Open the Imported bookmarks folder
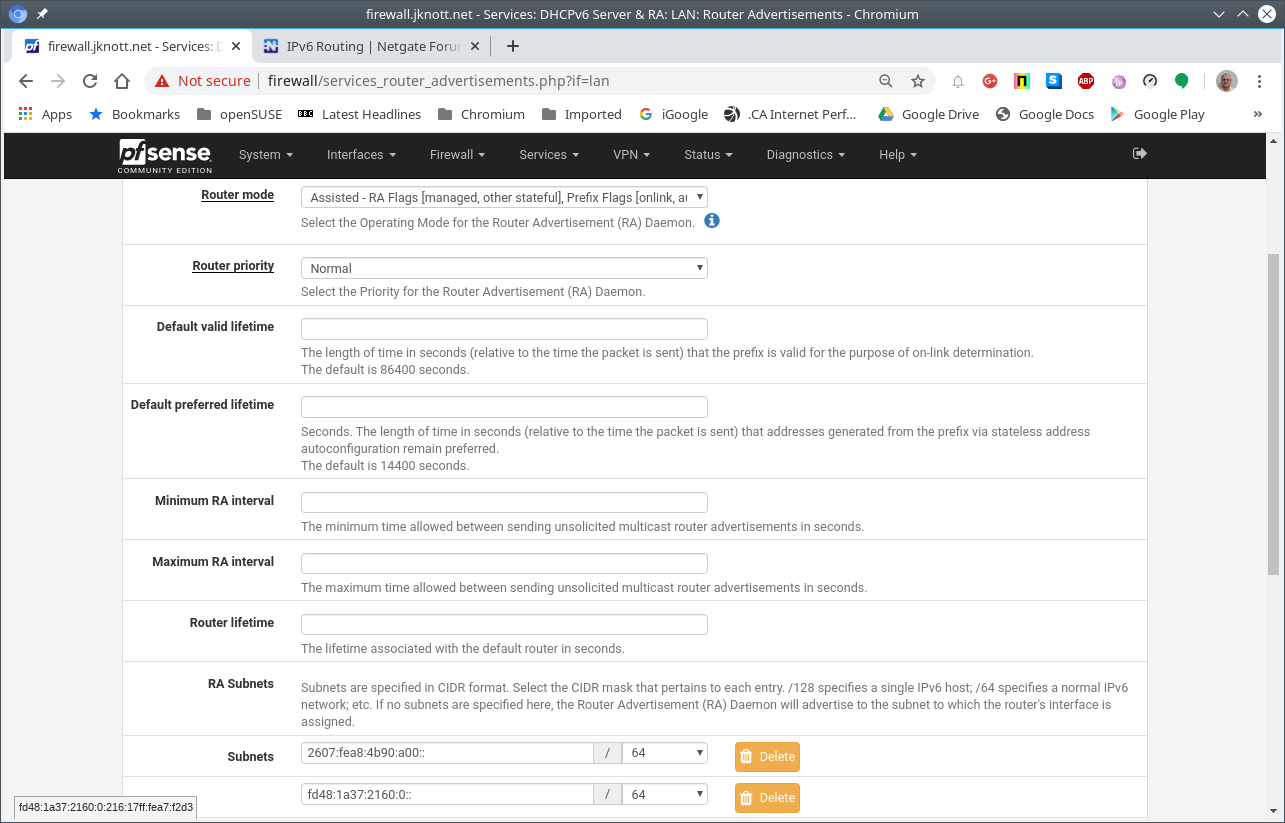The width and height of the screenshot is (1285, 823). click(582, 114)
